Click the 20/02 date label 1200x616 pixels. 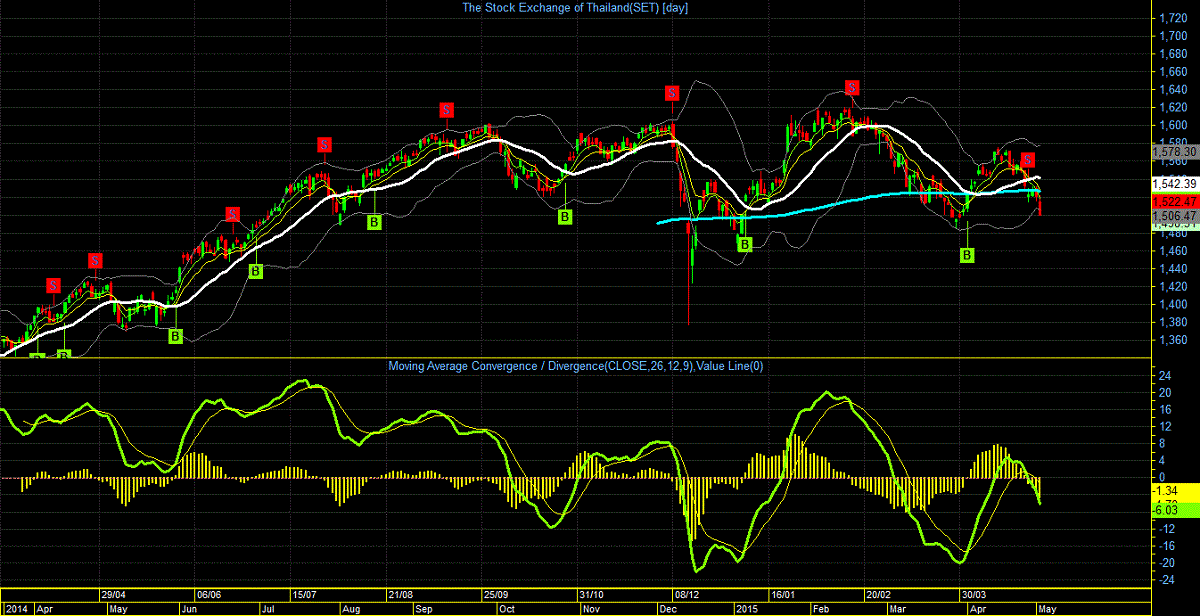pos(880,593)
